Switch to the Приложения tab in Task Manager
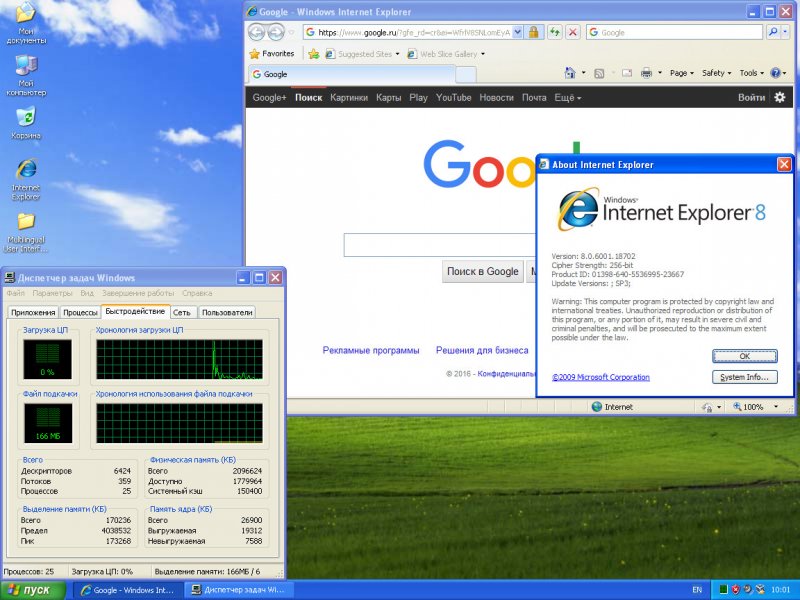The height and width of the screenshot is (600, 800). tap(33, 312)
